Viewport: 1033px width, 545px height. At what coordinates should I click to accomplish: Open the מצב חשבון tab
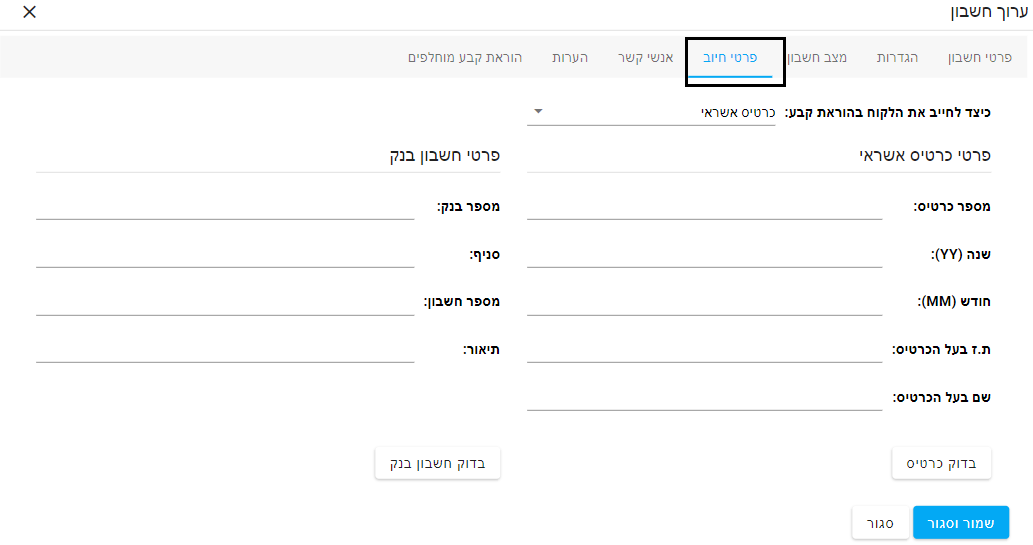[x=818, y=57]
